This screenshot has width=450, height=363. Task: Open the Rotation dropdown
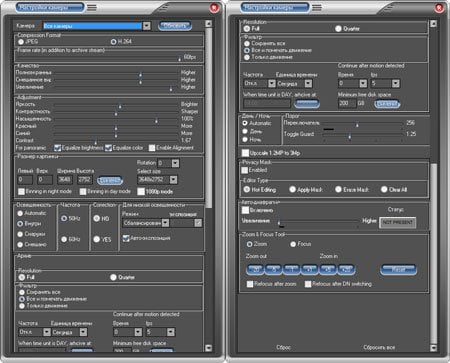pyautogui.click(x=175, y=163)
